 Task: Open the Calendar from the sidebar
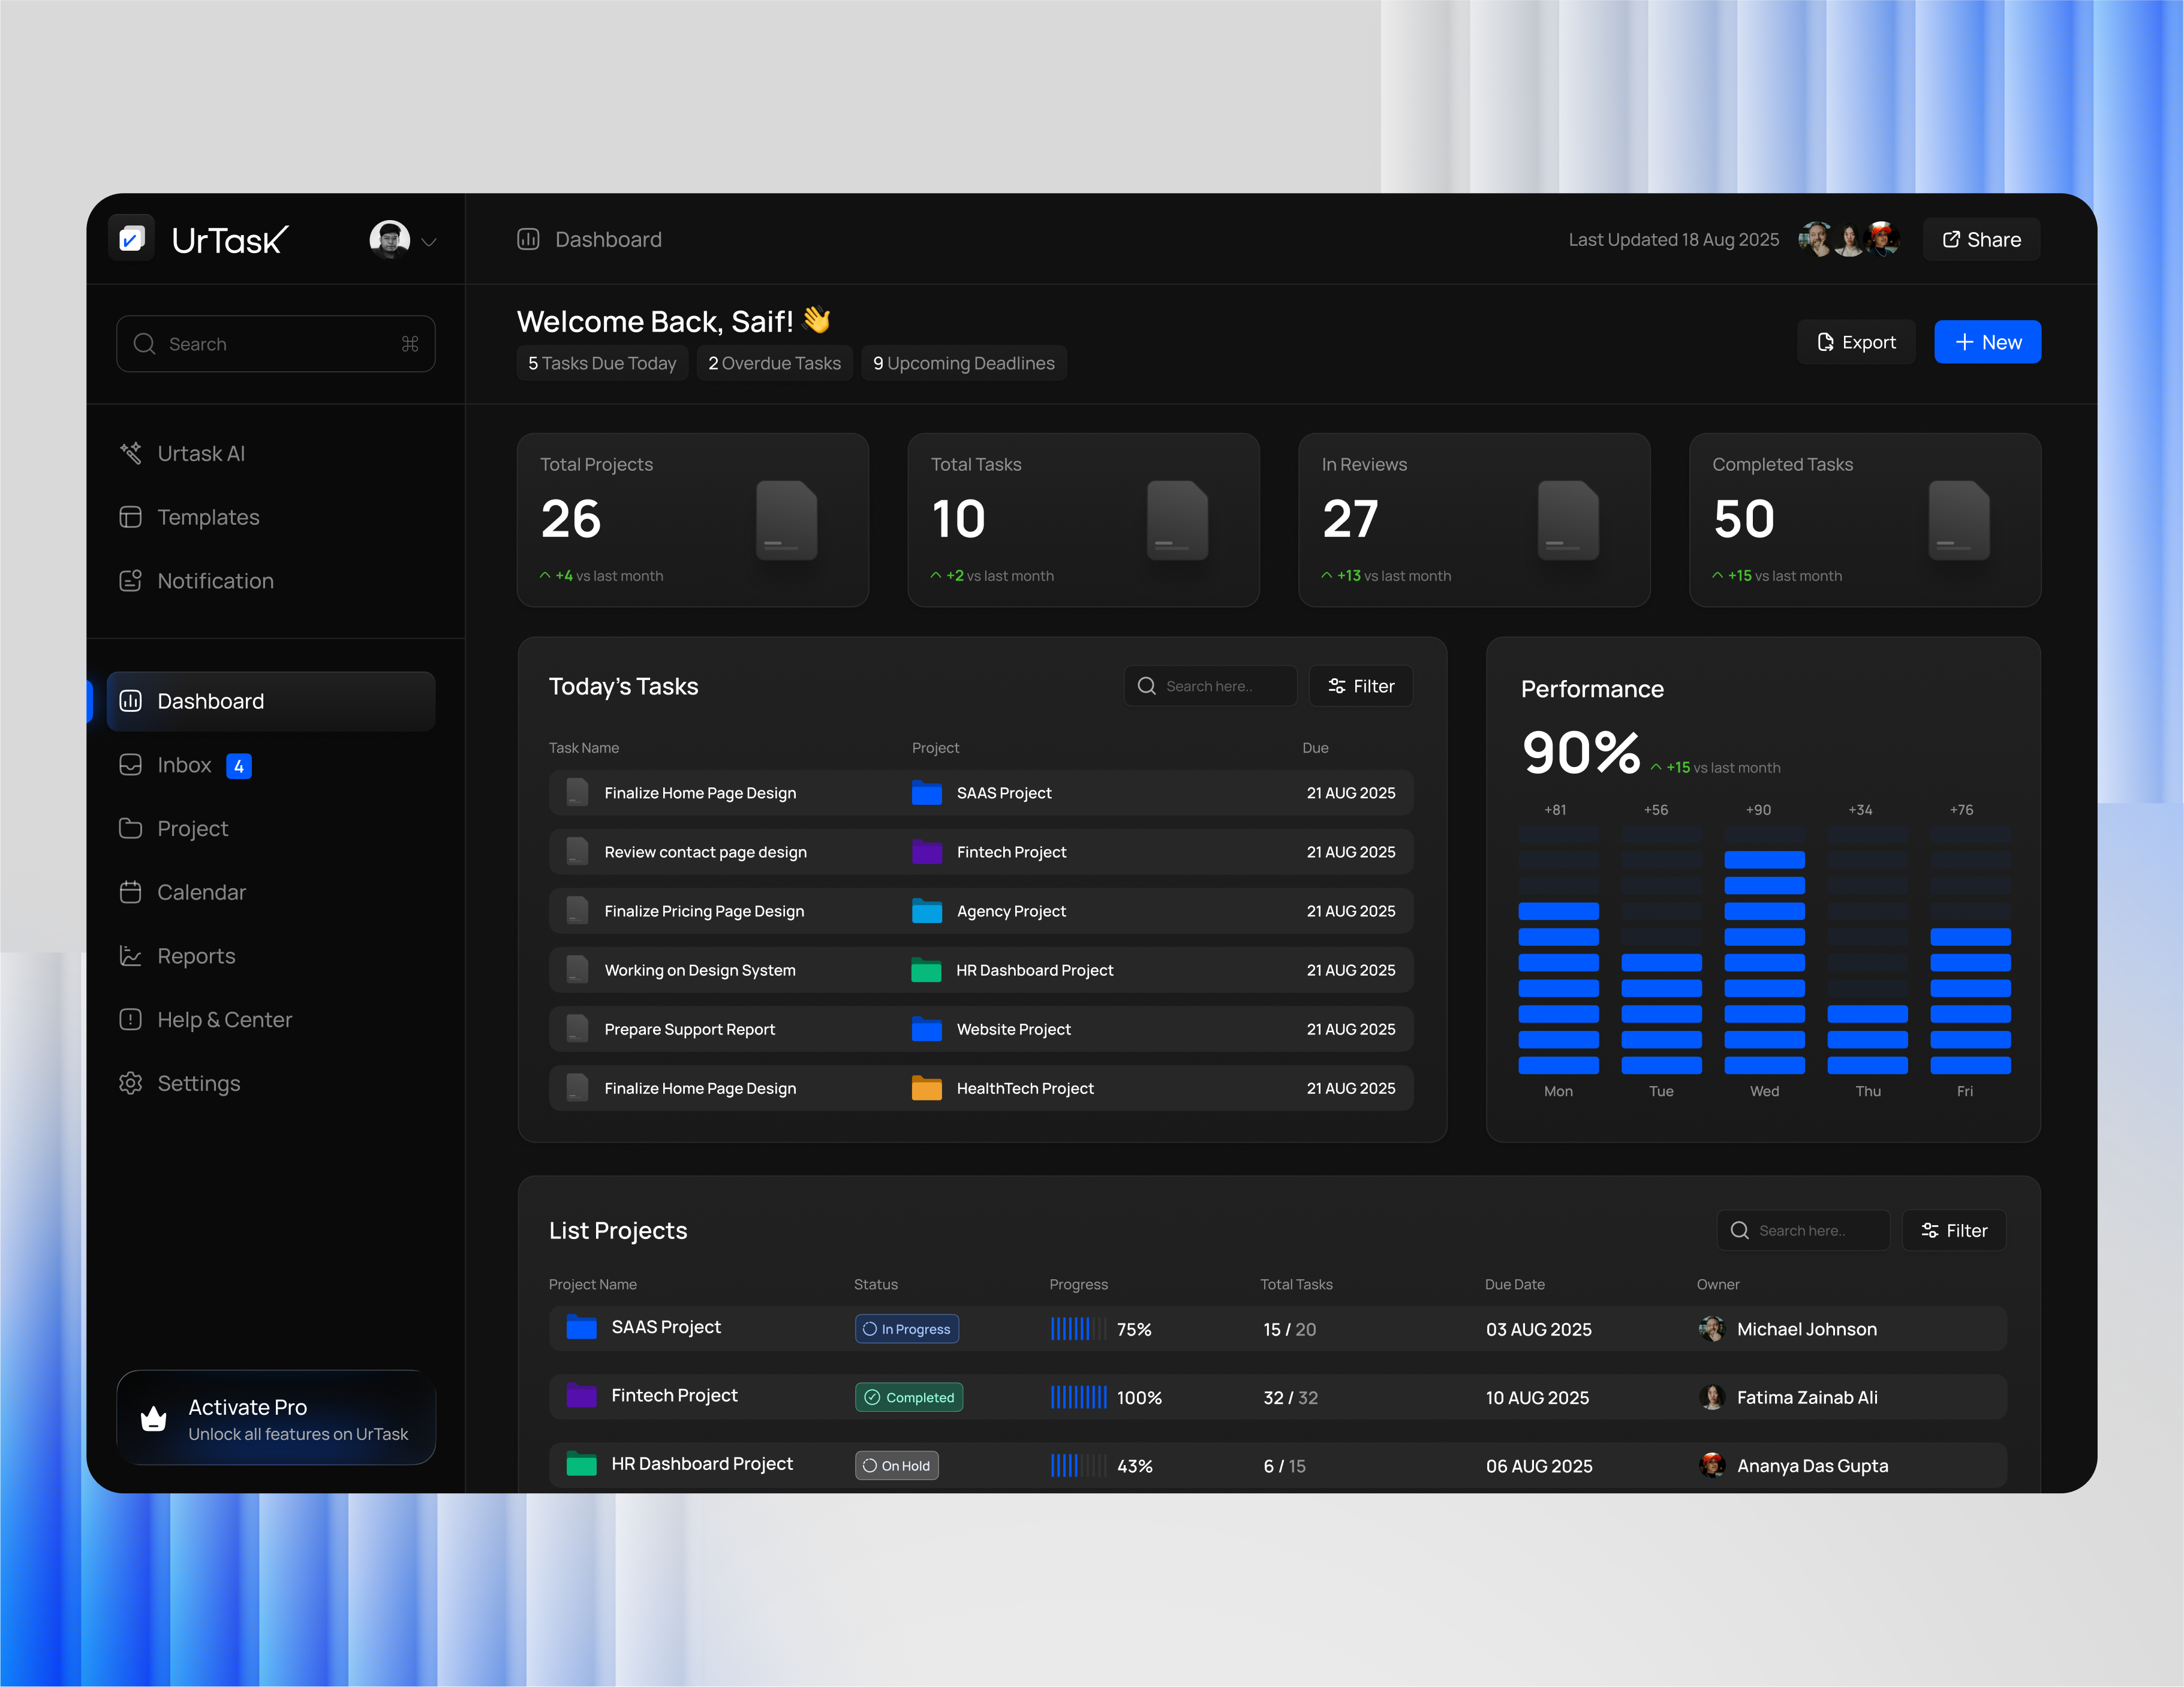(131, 892)
